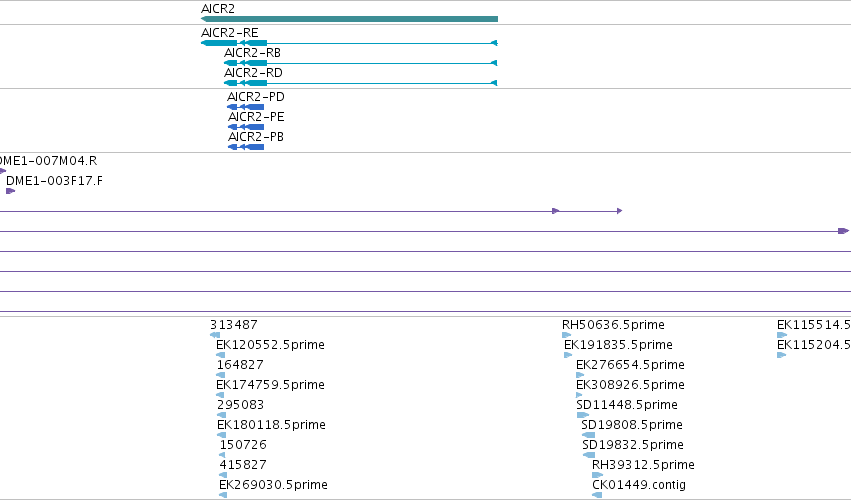Click arrow glyph under EK269030.5prime
851x500 pixels.
click(x=223, y=495)
